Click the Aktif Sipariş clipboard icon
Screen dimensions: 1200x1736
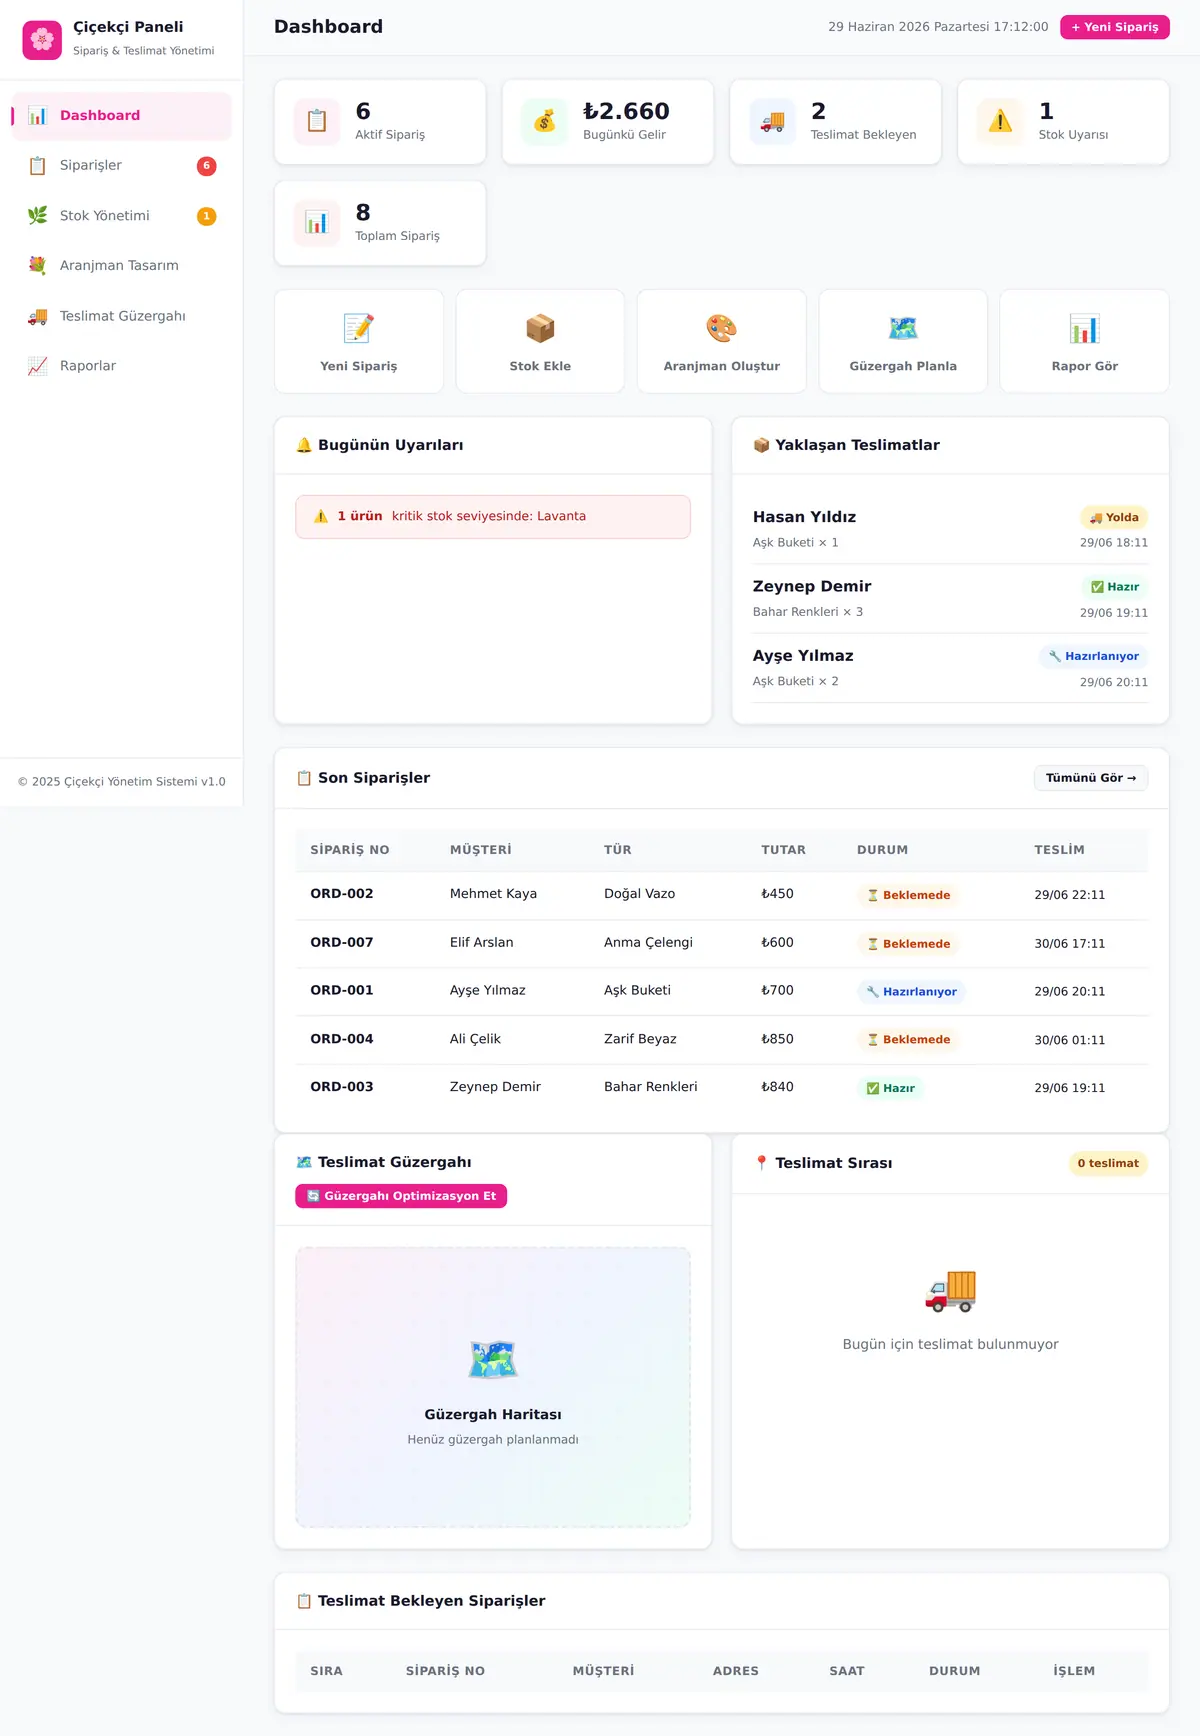317,122
